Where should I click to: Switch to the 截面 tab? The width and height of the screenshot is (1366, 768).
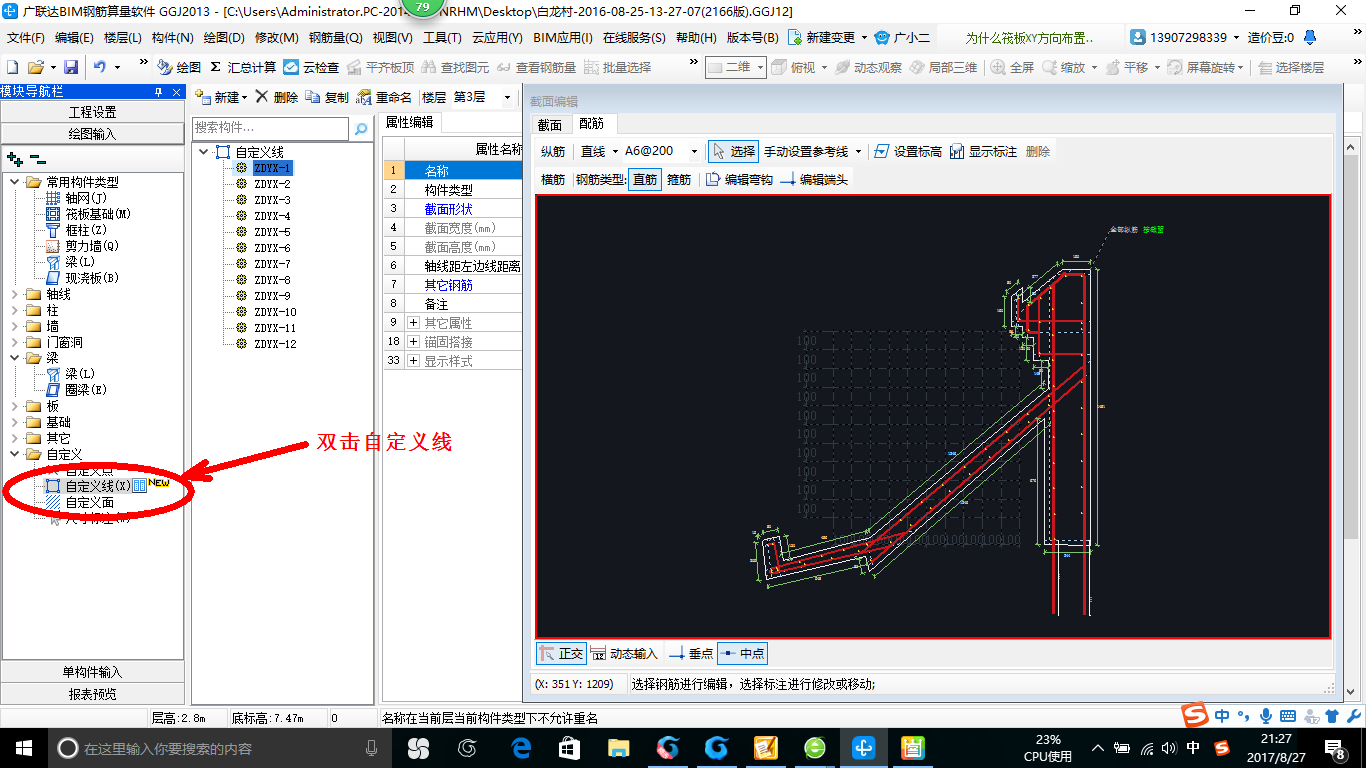point(550,125)
